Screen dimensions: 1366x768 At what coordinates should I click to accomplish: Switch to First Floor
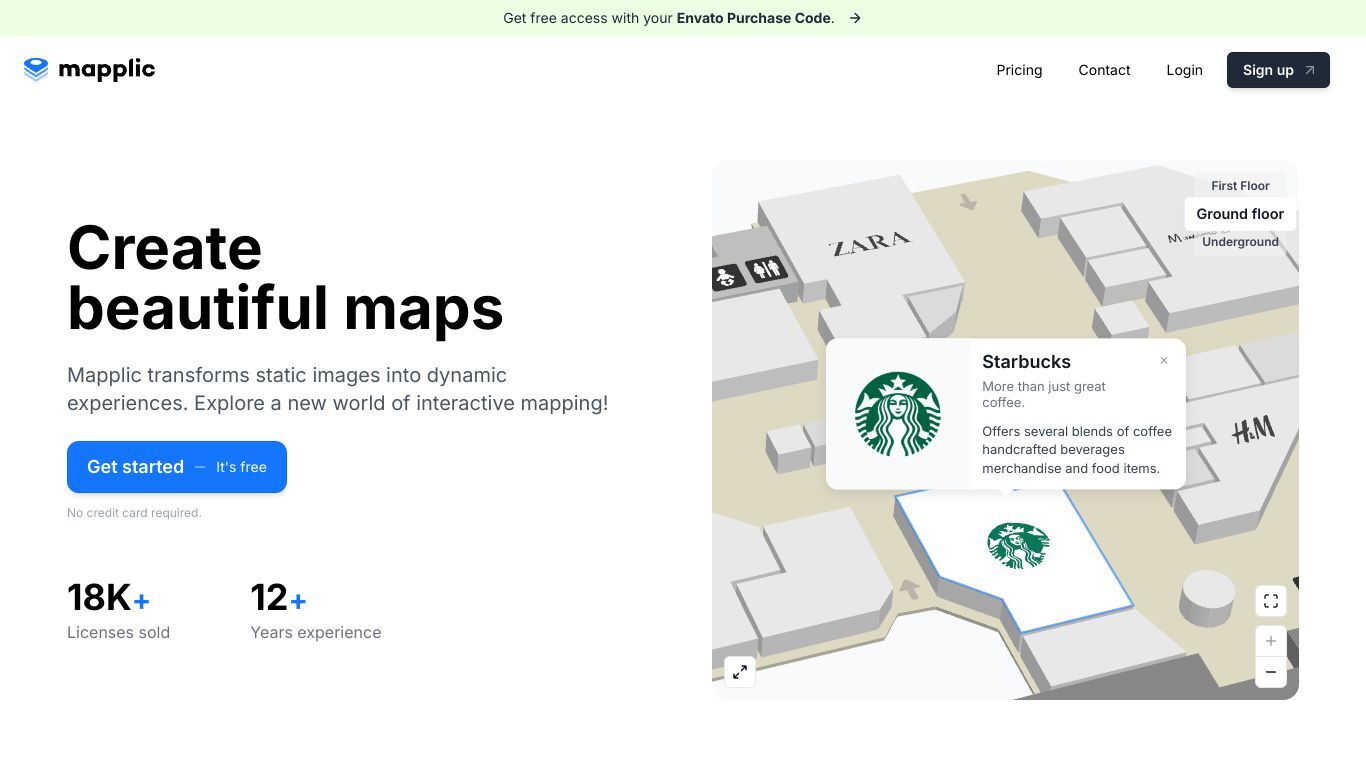1240,186
